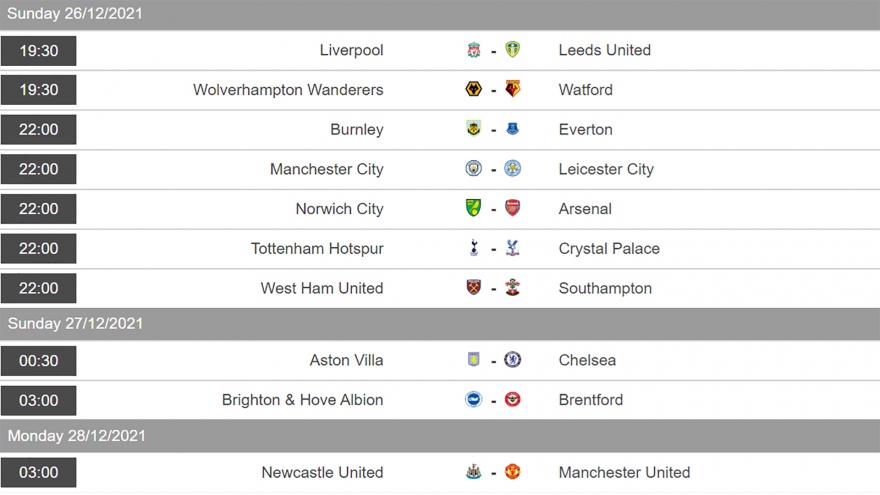The width and height of the screenshot is (880, 495).
Task: Select the Burnley club badge
Action: [474, 129]
